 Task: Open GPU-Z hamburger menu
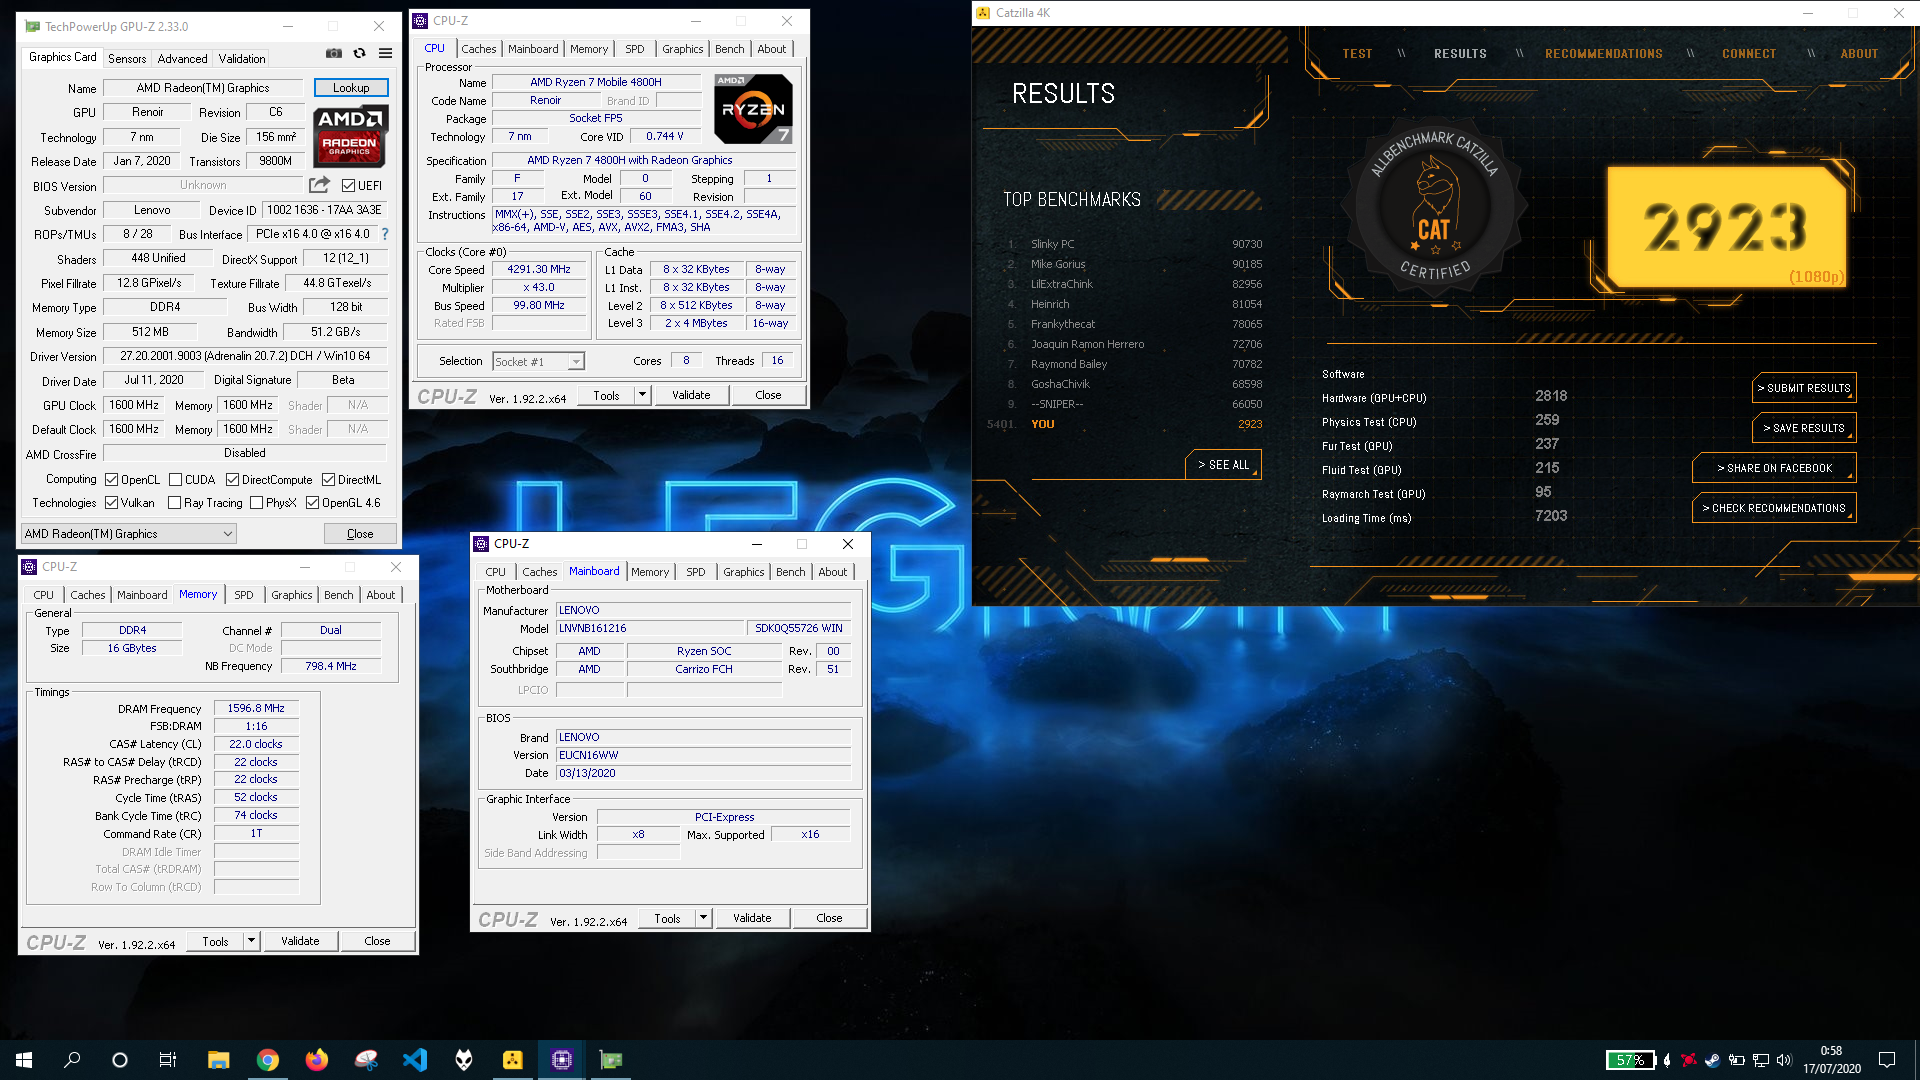click(x=385, y=53)
